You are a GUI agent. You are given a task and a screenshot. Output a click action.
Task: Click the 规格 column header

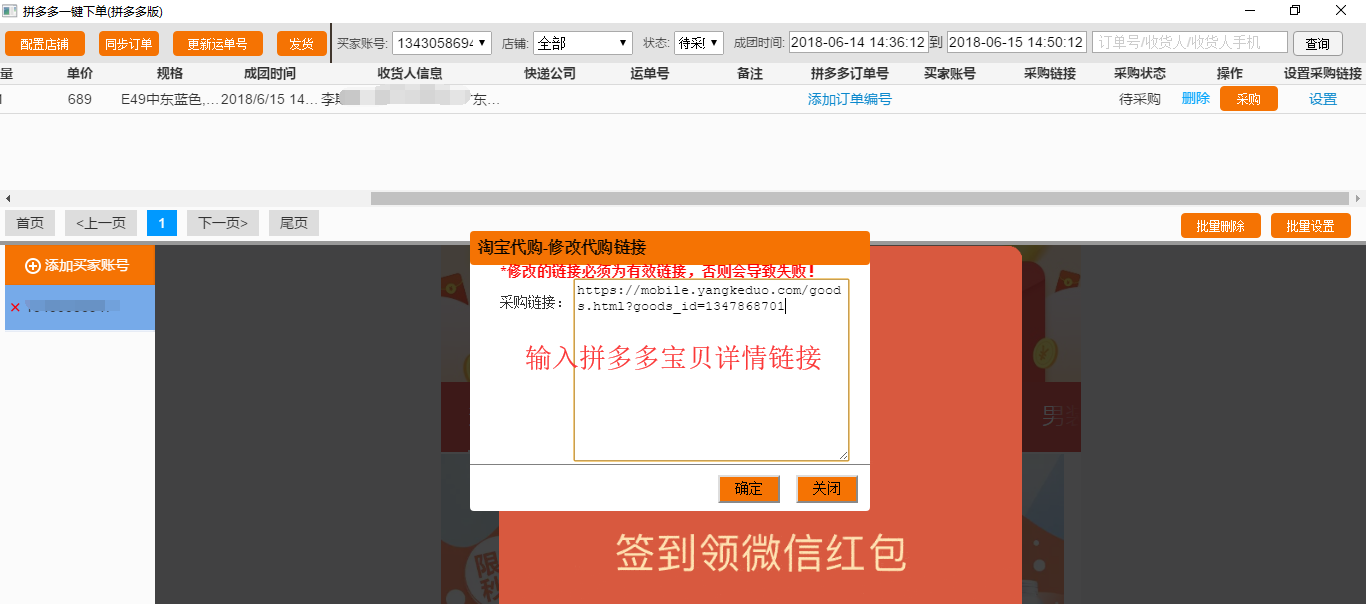[x=170, y=74]
